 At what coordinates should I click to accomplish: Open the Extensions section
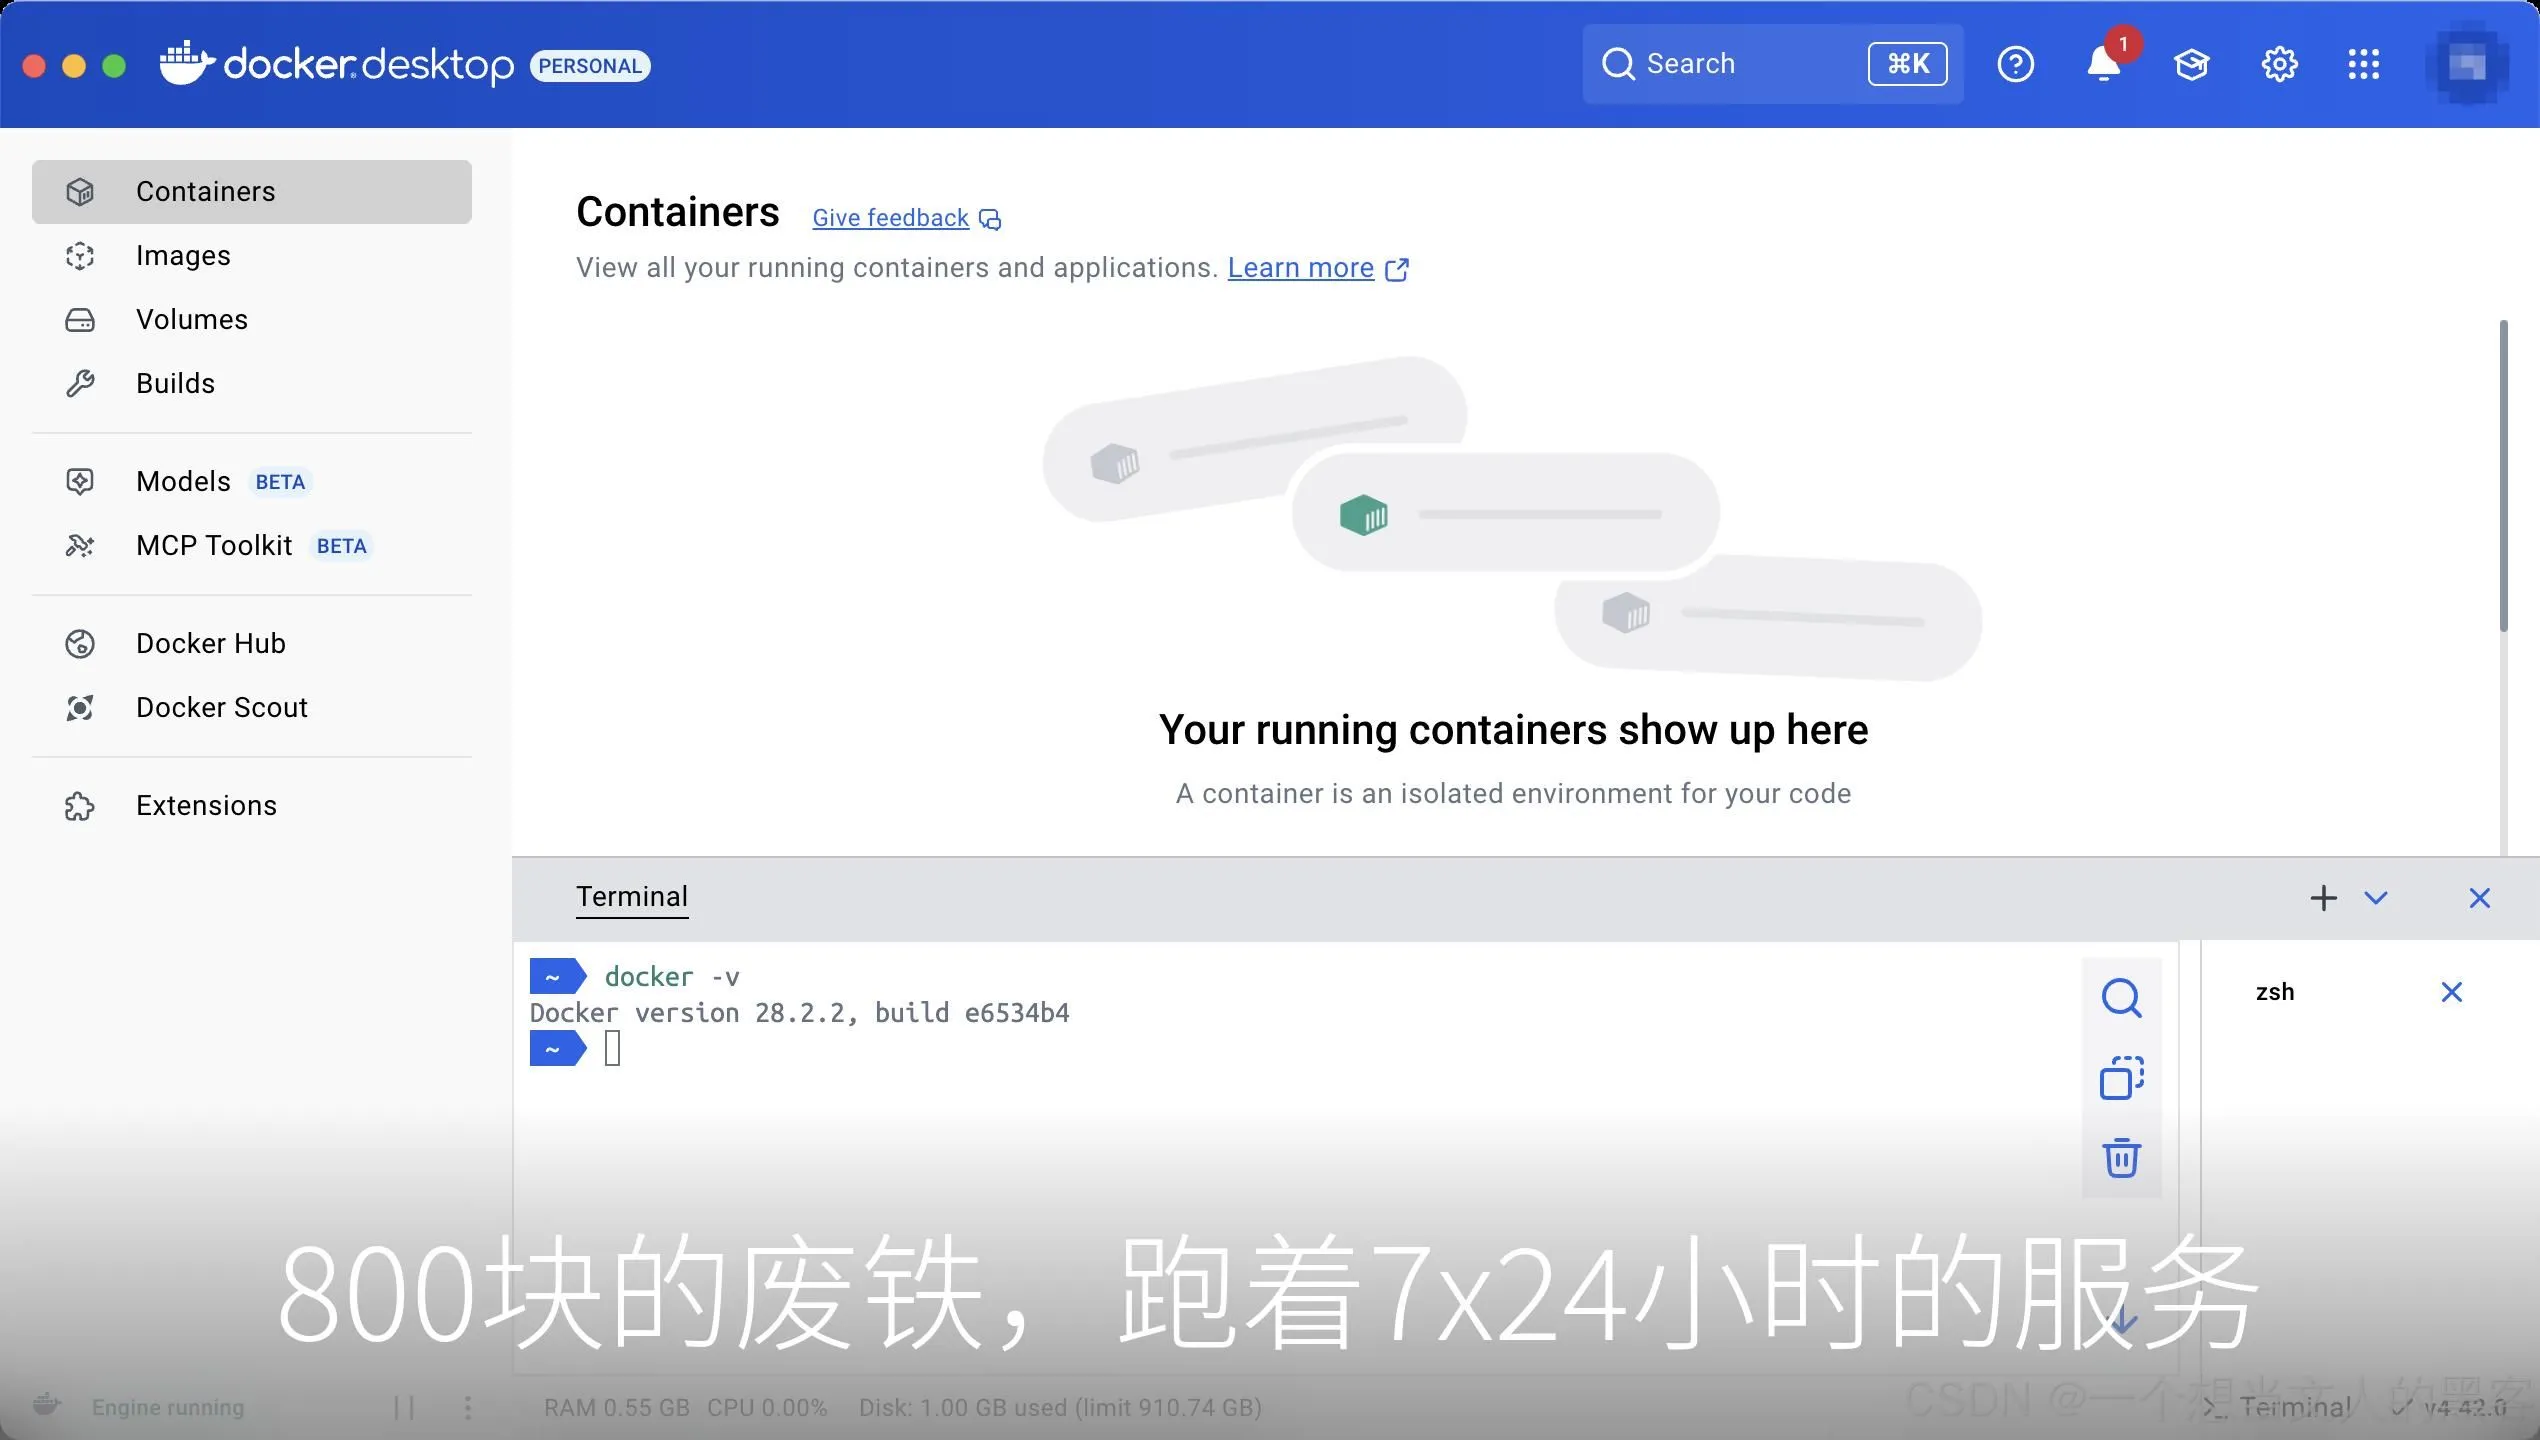point(252,805)
